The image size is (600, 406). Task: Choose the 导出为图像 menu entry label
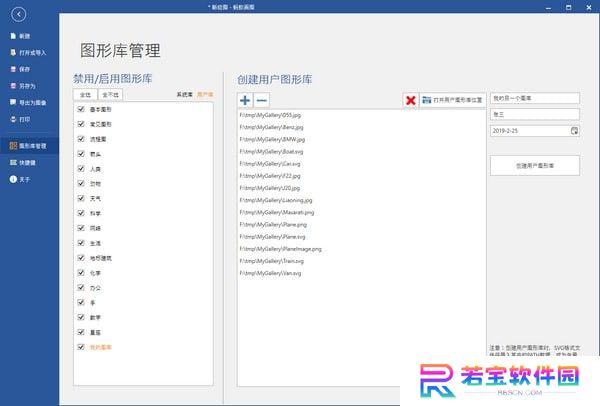tap(33, 103)
